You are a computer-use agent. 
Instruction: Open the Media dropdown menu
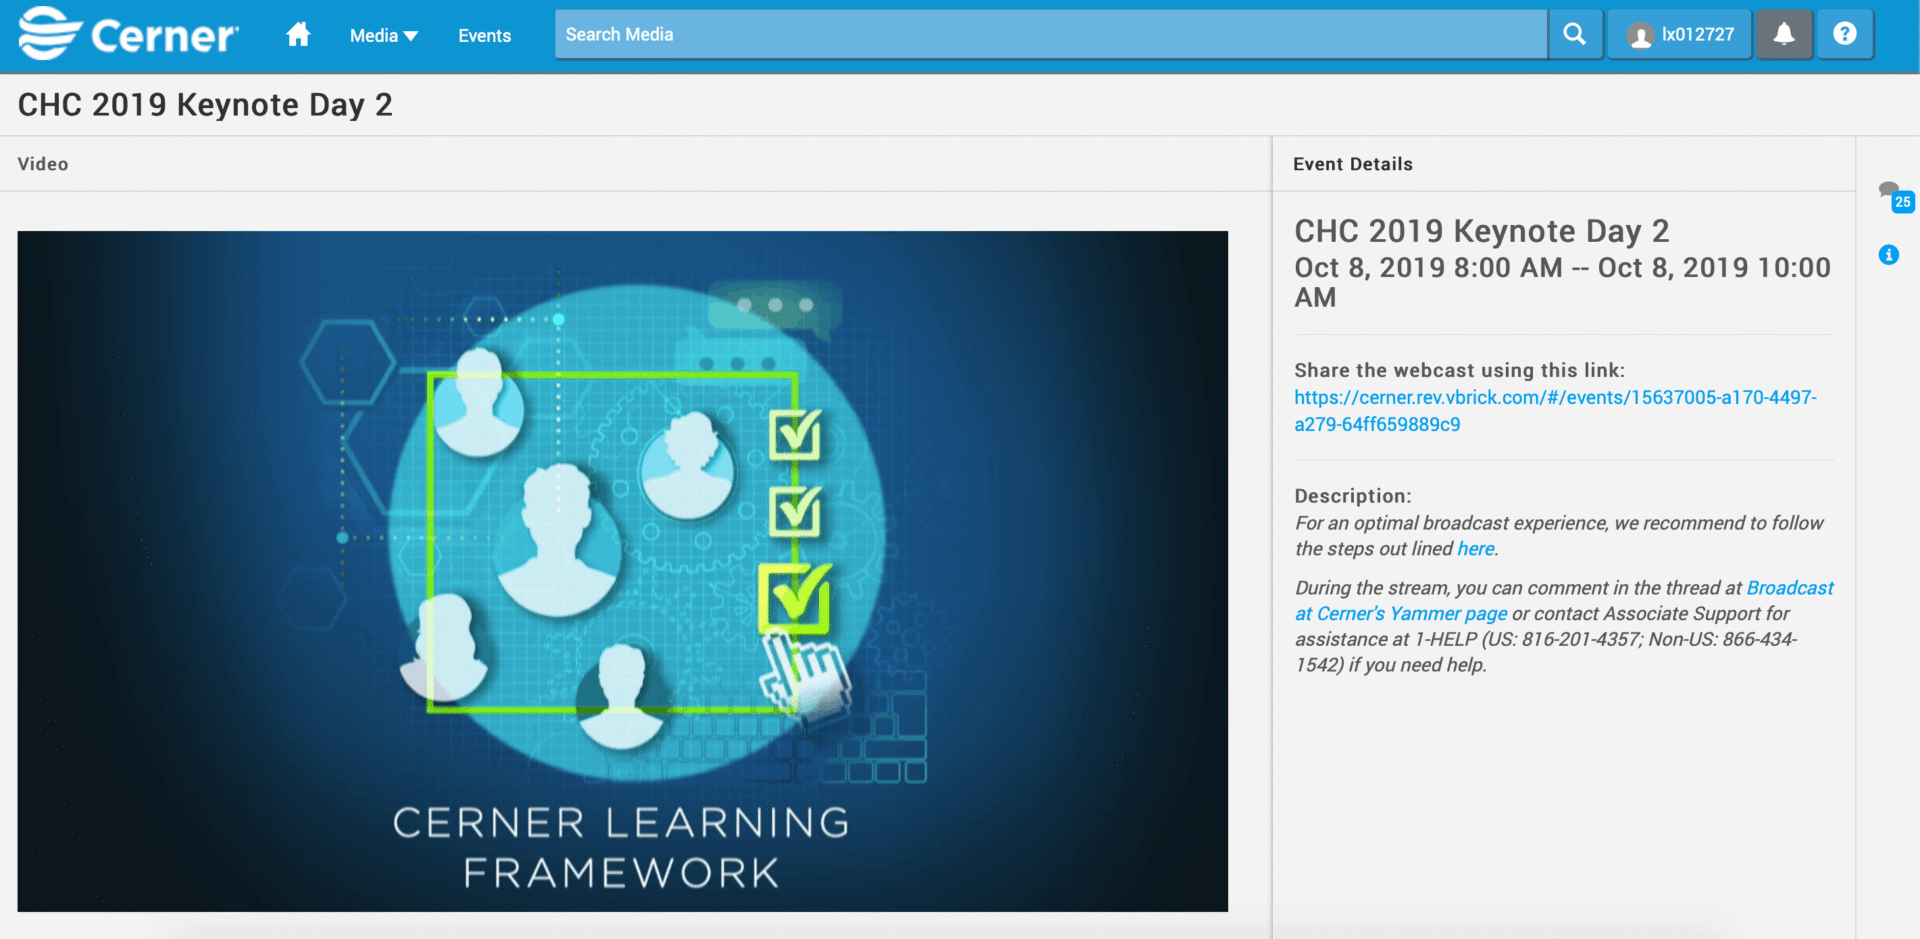coord(384,36)
